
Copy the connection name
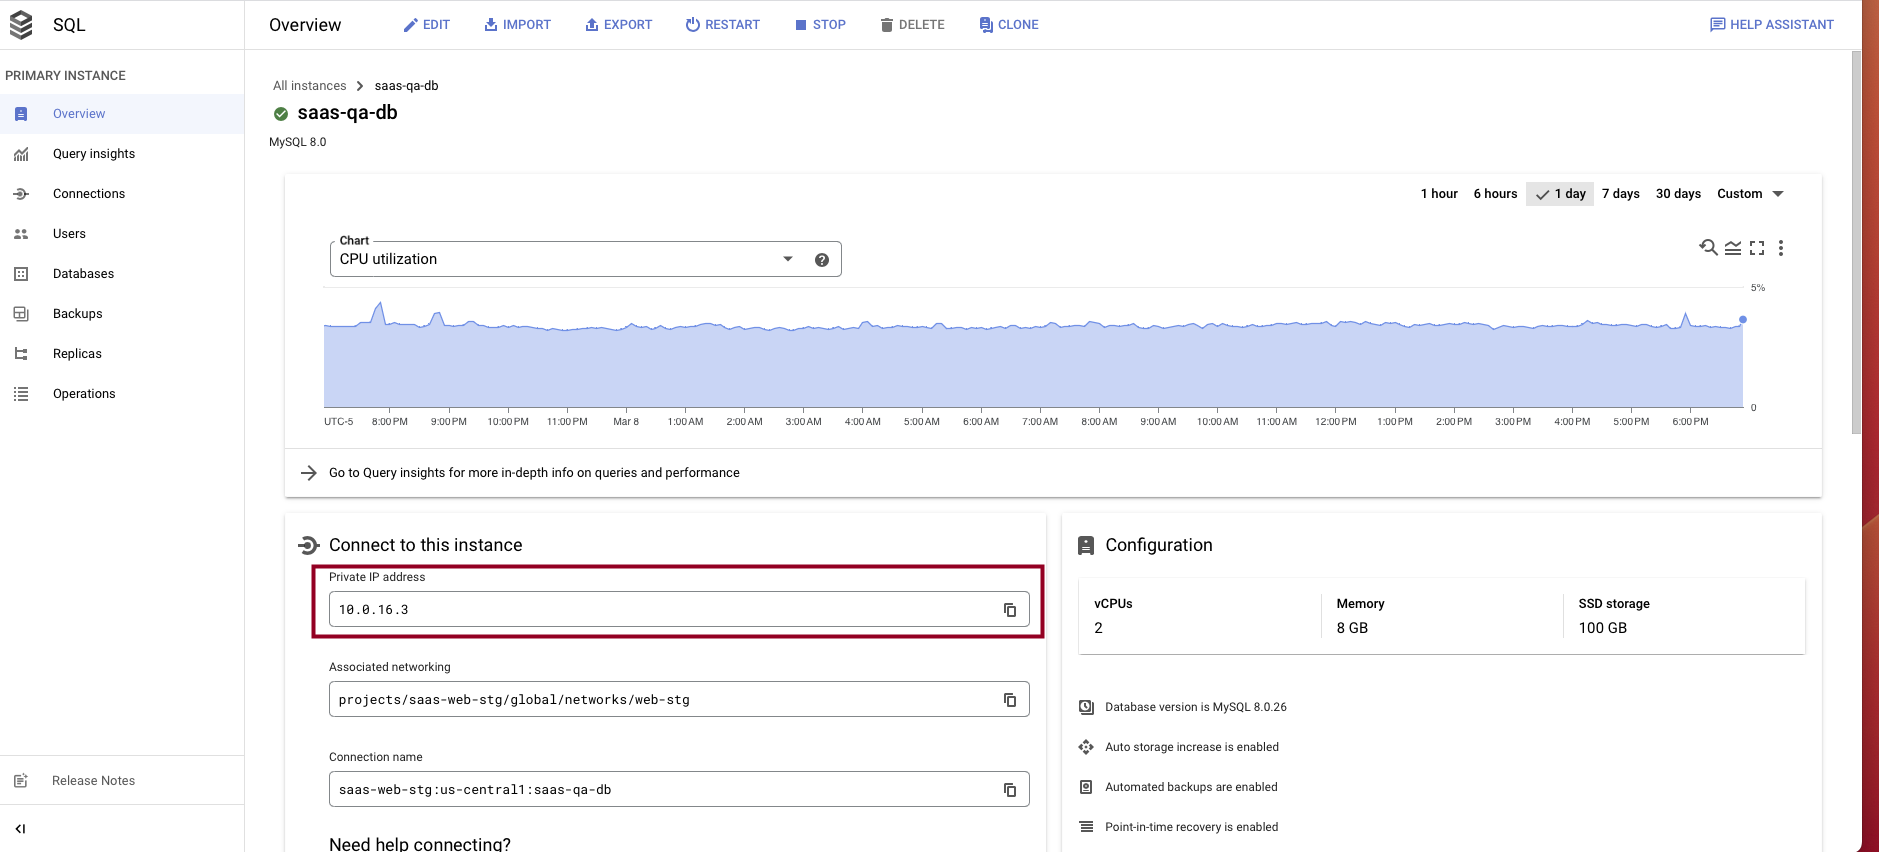[1010, 790]
